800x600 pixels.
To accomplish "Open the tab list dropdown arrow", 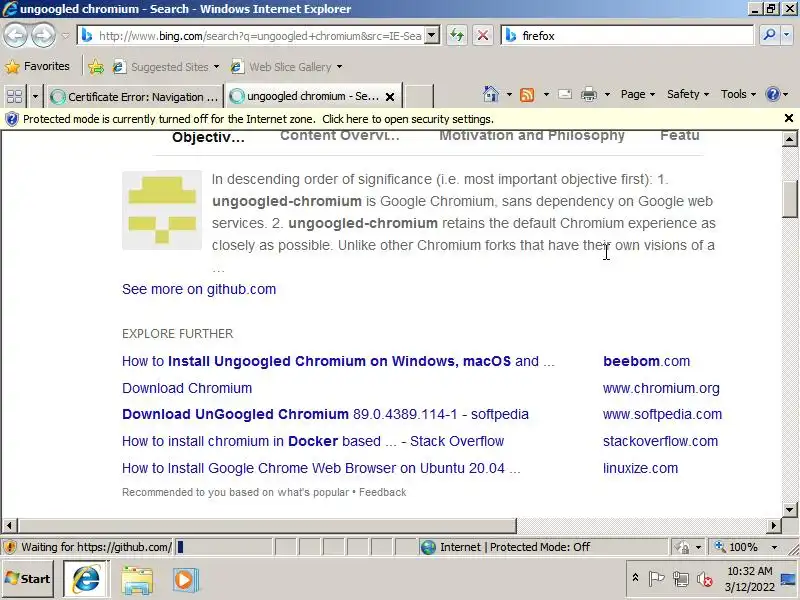I will pos(35,96).
